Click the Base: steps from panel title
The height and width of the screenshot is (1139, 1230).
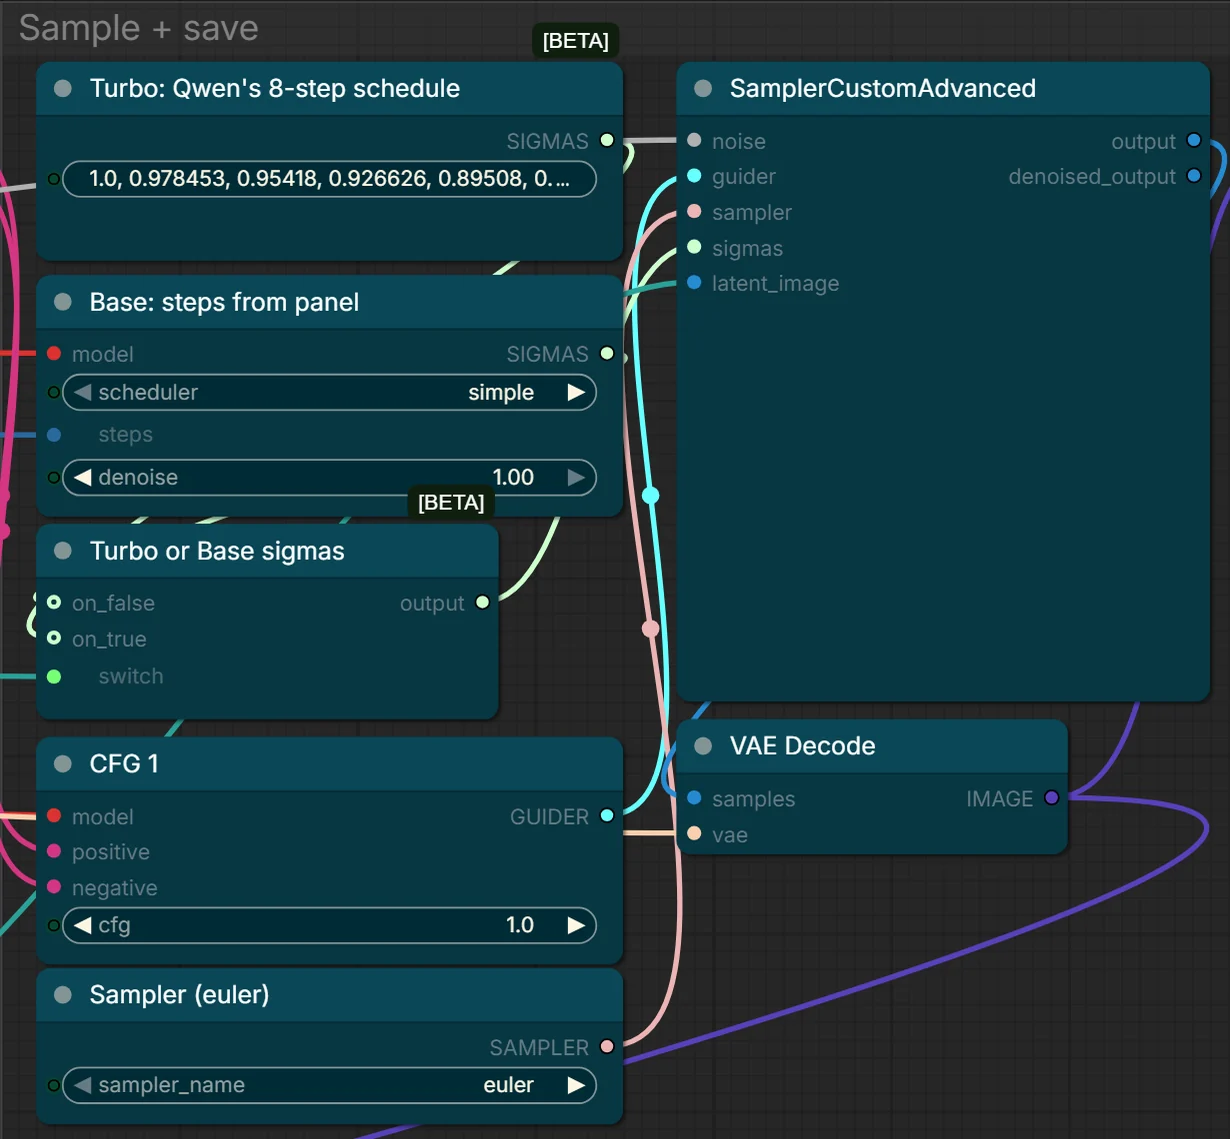point(224,302)
